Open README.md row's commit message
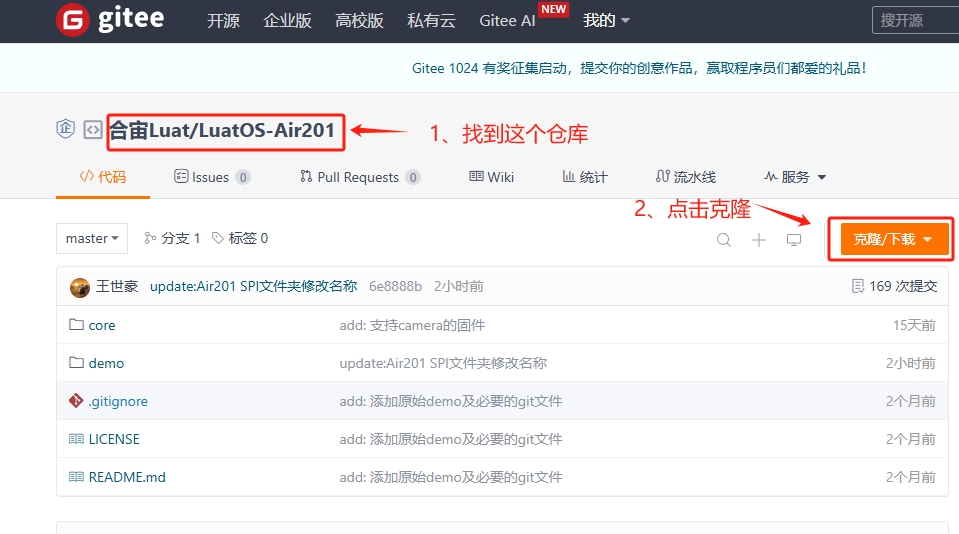This screenshot has width=959, height=534. [451, 477]
